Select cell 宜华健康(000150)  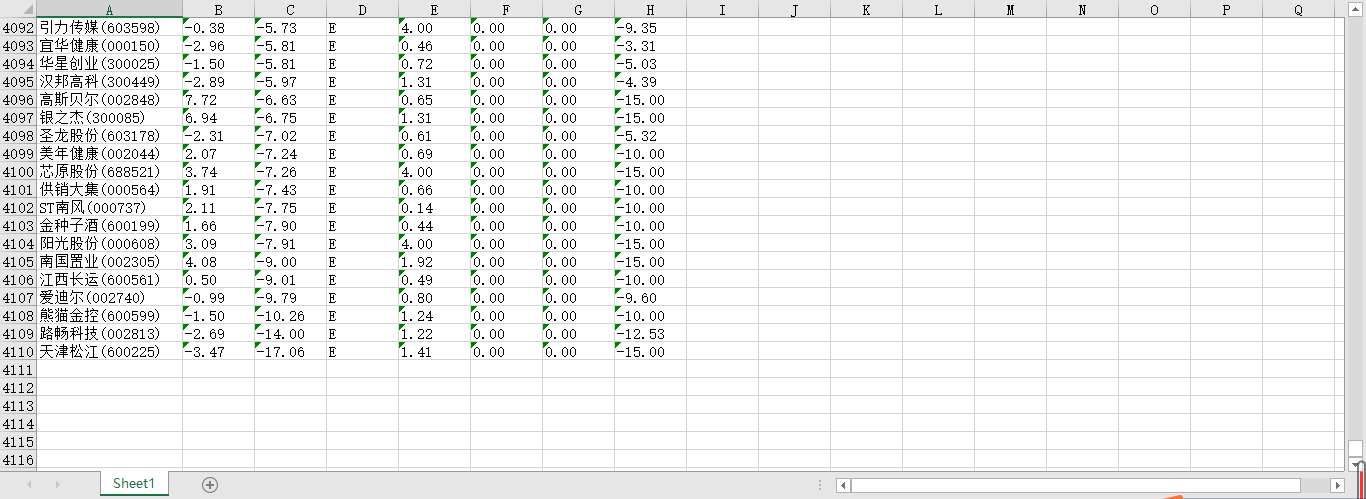(x=110, y=46)
